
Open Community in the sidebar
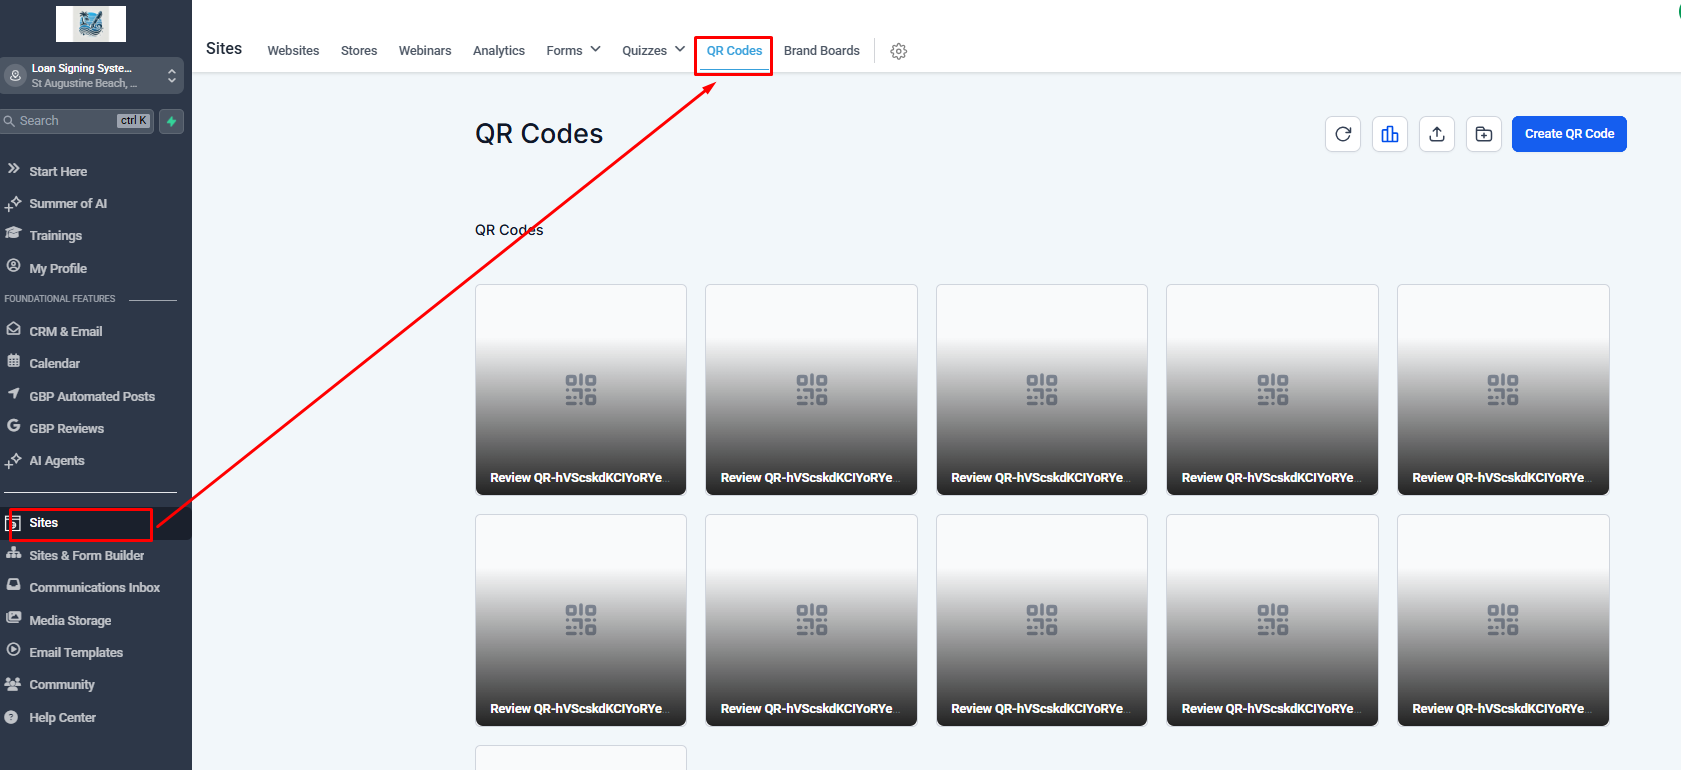(62, 685)
